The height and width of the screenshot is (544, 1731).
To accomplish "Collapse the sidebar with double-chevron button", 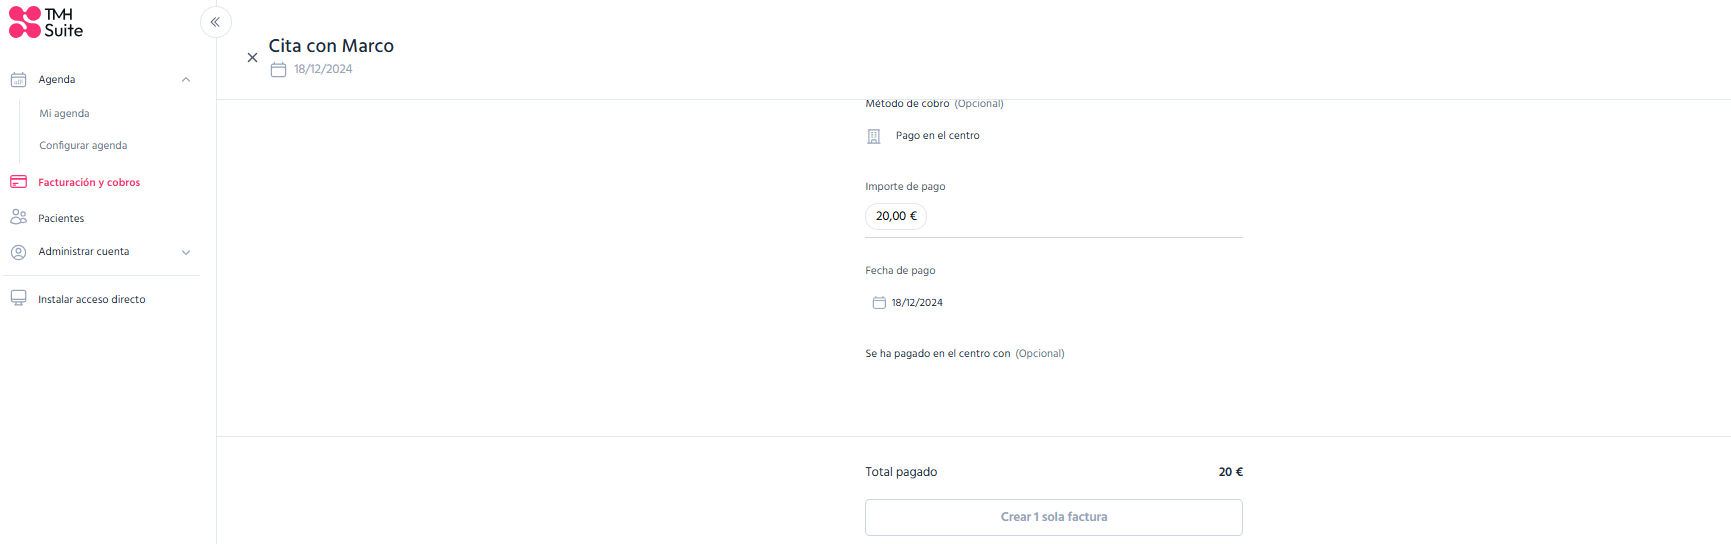I will 215,22.
